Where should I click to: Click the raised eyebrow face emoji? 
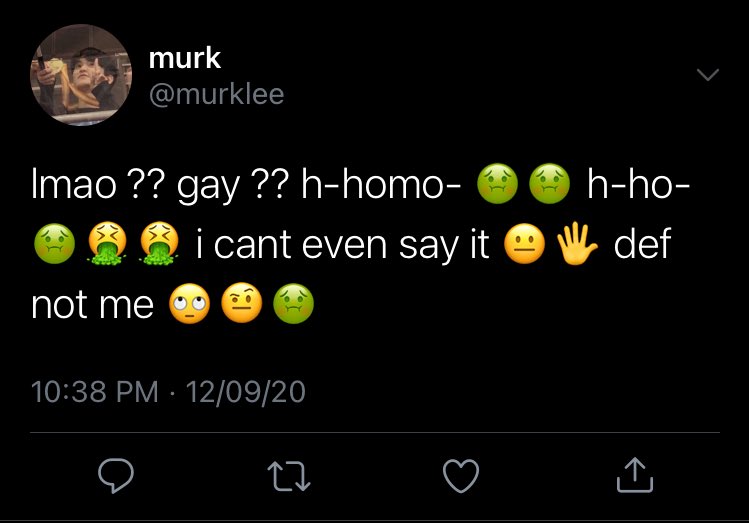click(x=242, y=304)
